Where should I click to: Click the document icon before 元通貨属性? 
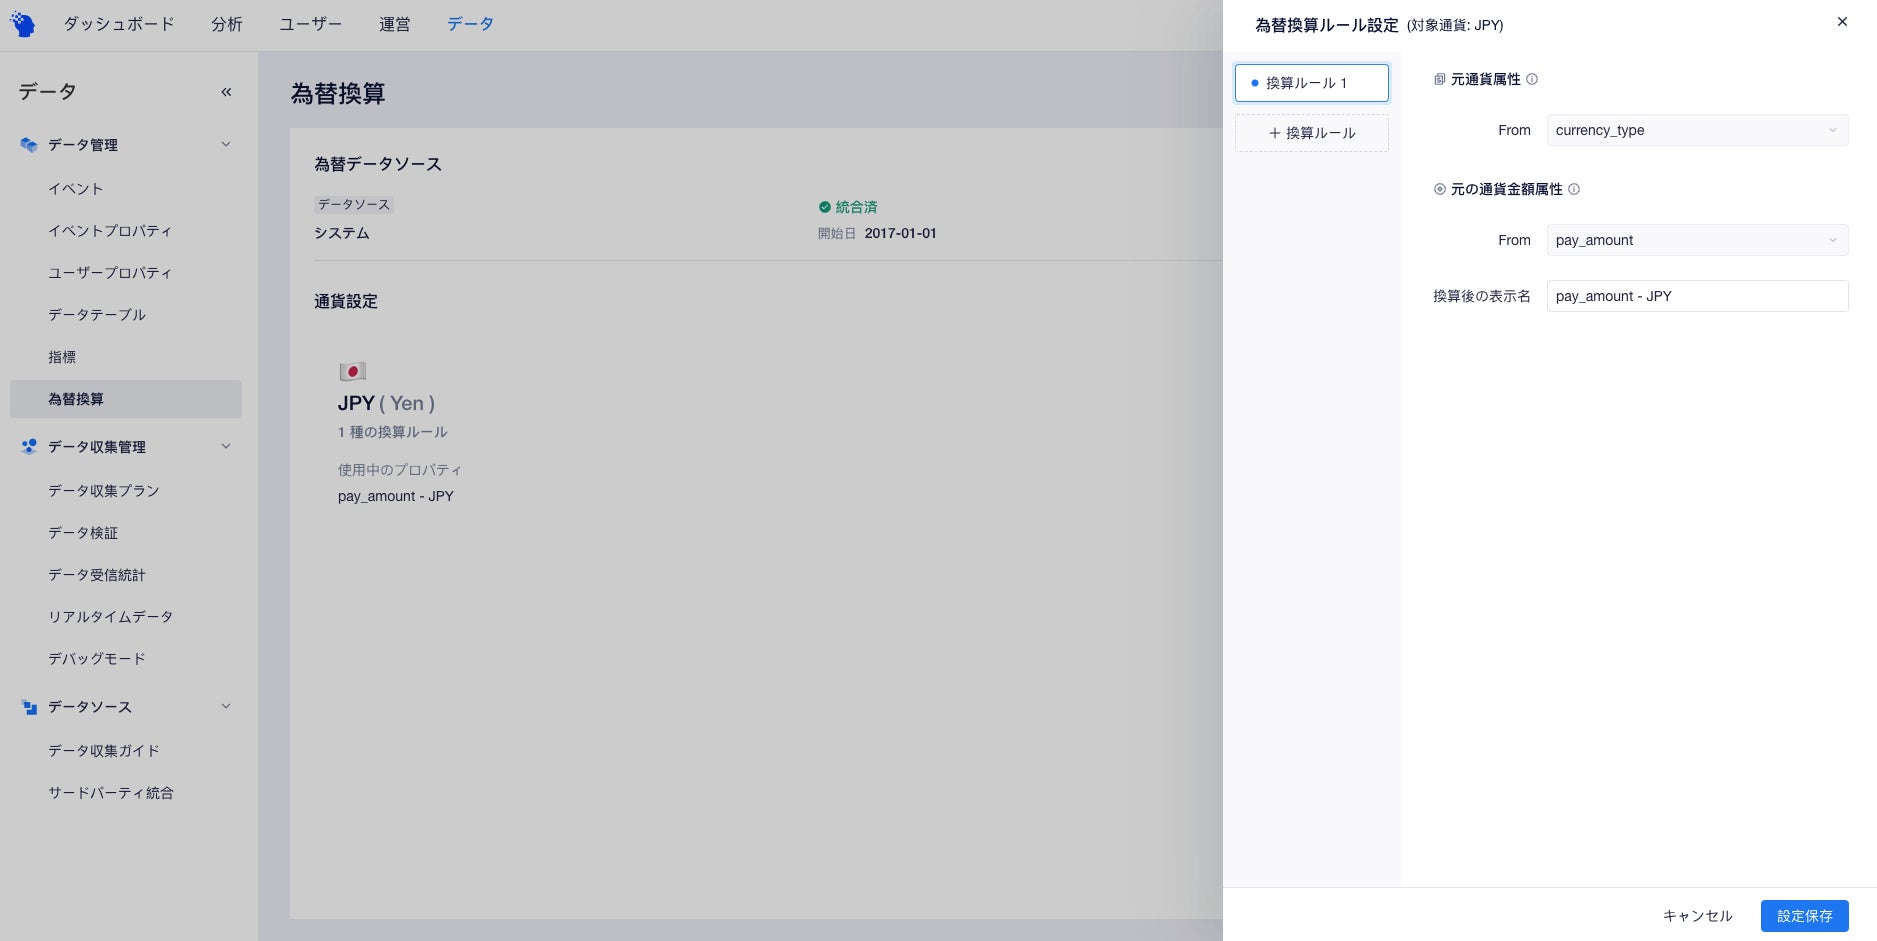(x=1440, y=79)
